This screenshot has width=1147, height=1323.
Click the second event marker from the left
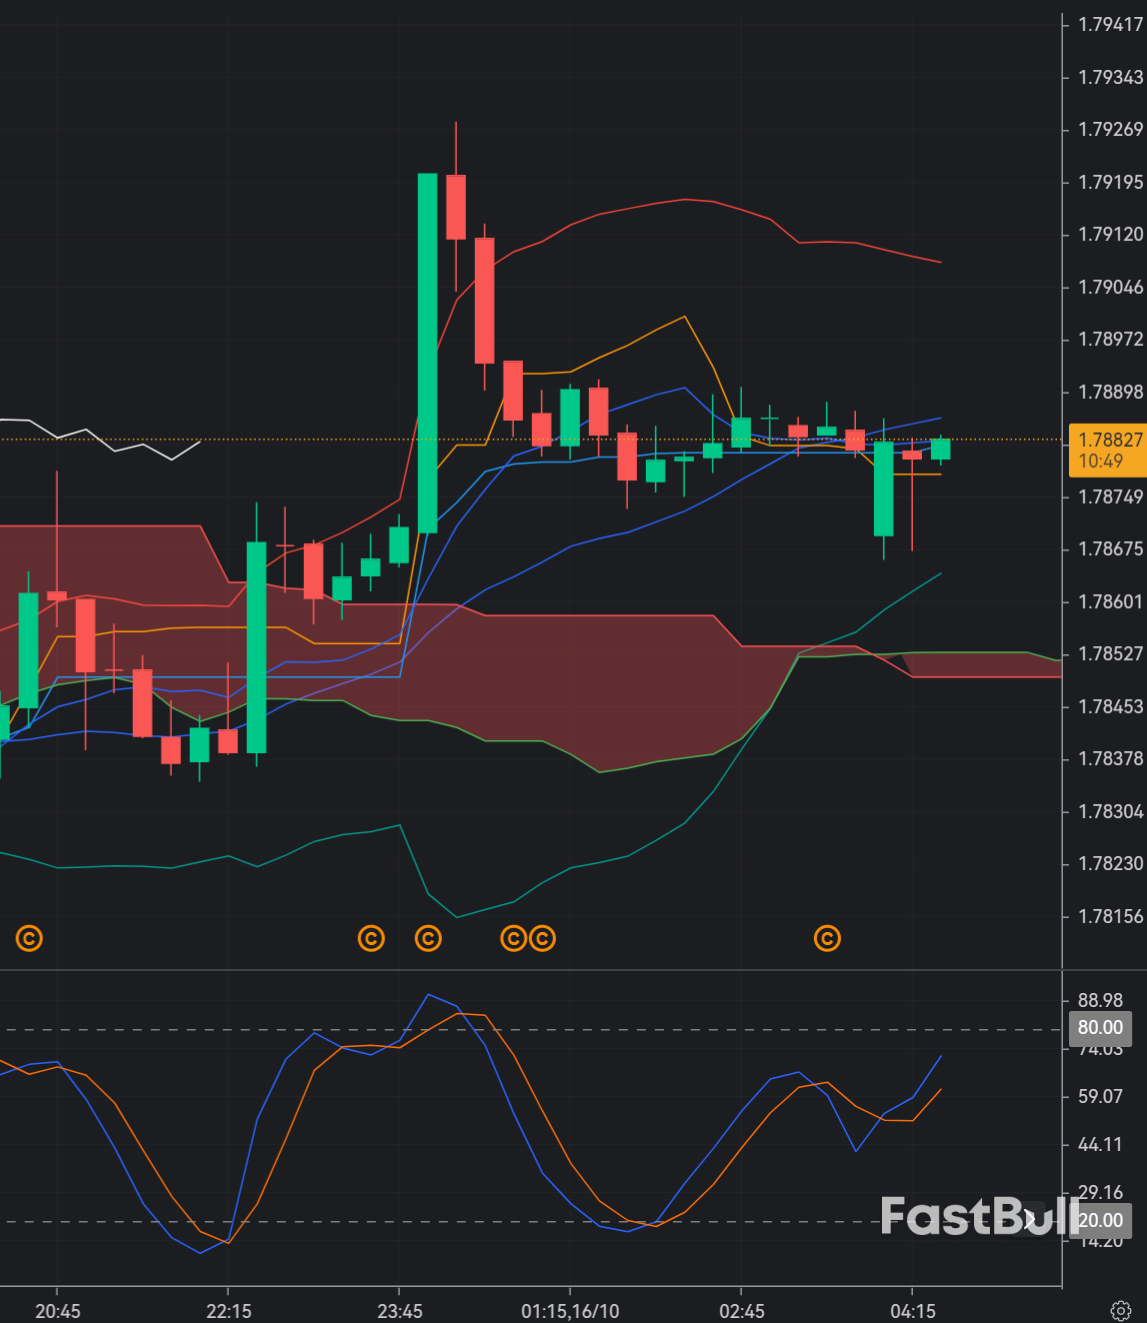[x=371, y=938]
